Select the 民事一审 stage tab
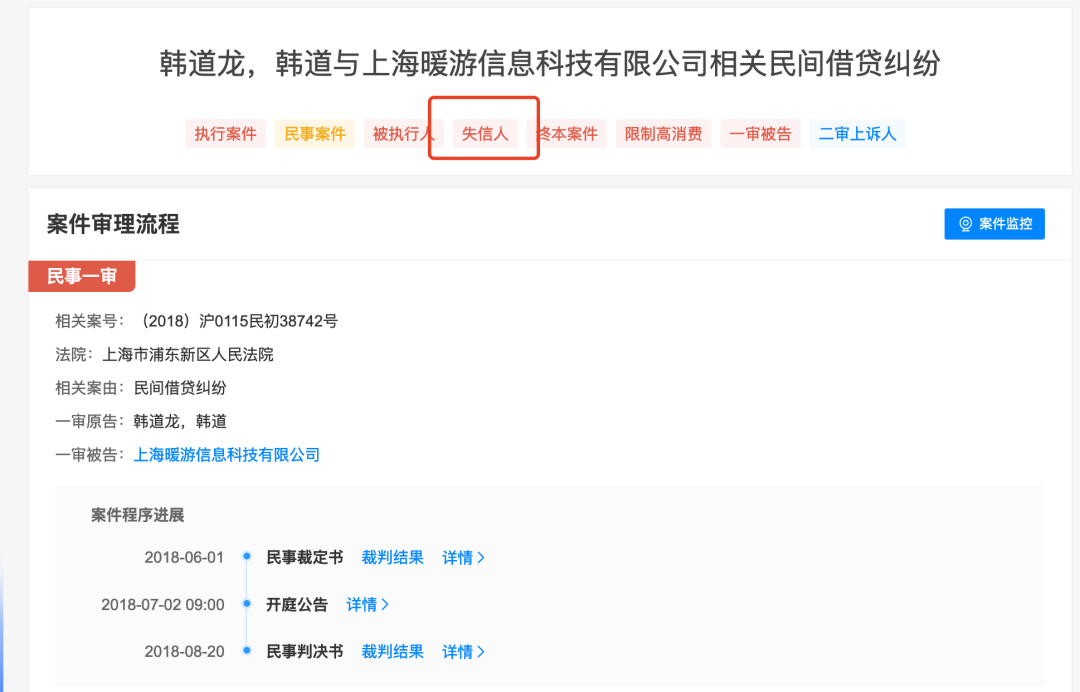The height and width of the screenshot is (692, 1080). click(x=81, y=276)
